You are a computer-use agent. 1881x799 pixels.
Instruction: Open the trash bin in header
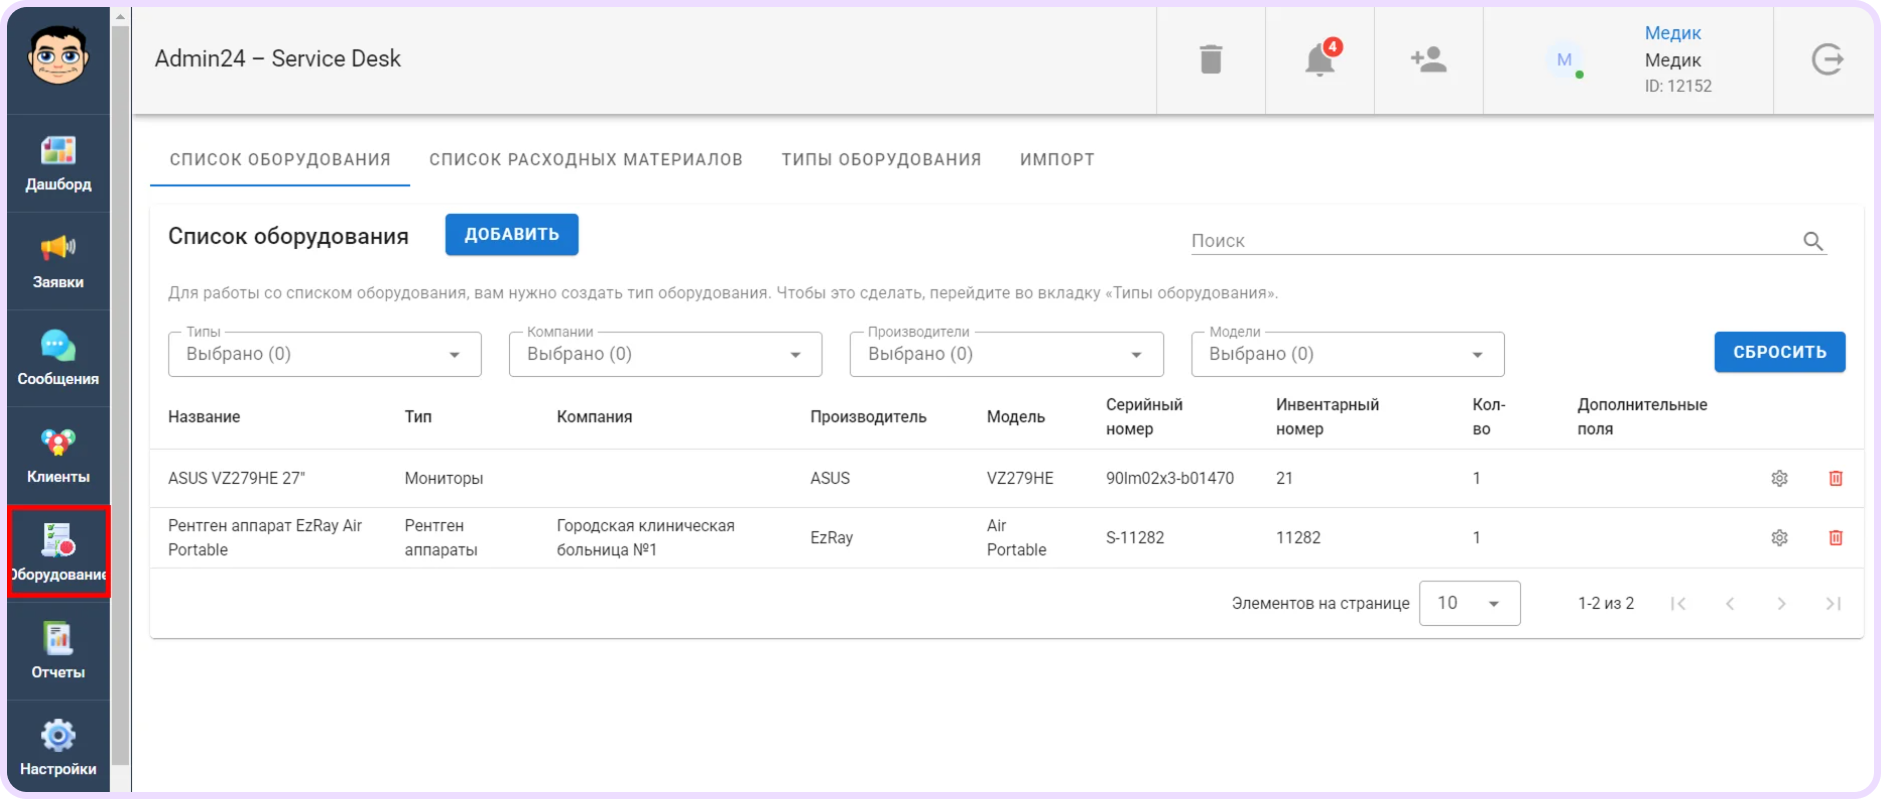click(x=1211, y=59)
